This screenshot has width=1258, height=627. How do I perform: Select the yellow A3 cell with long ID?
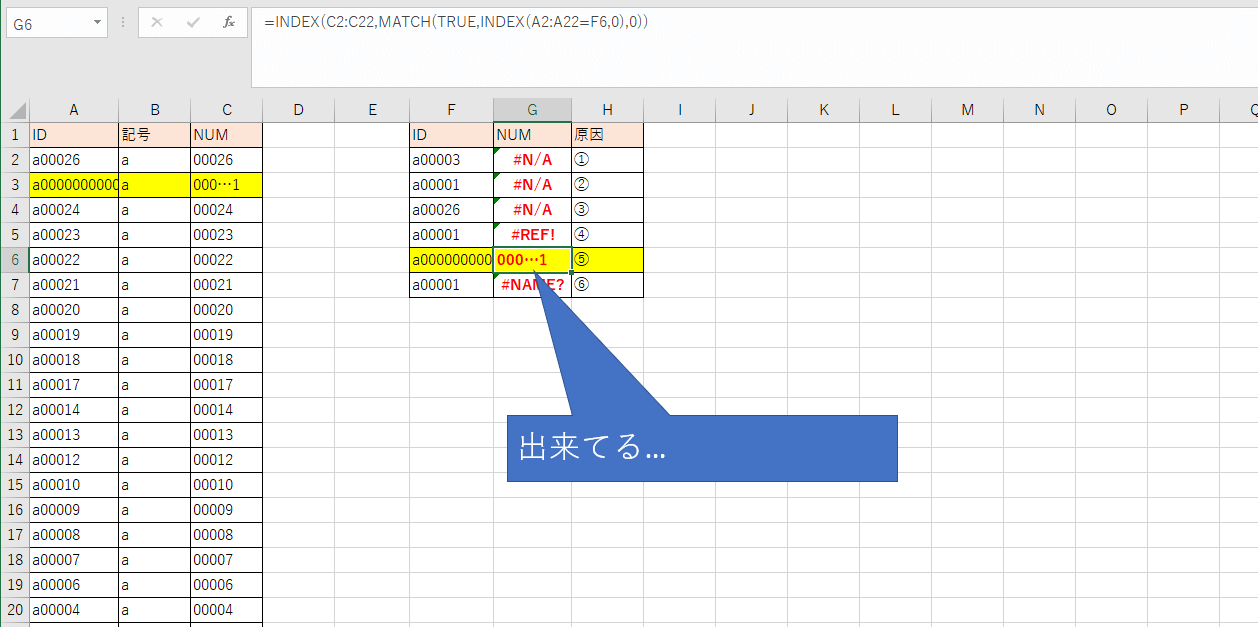(x=74, y=184)
